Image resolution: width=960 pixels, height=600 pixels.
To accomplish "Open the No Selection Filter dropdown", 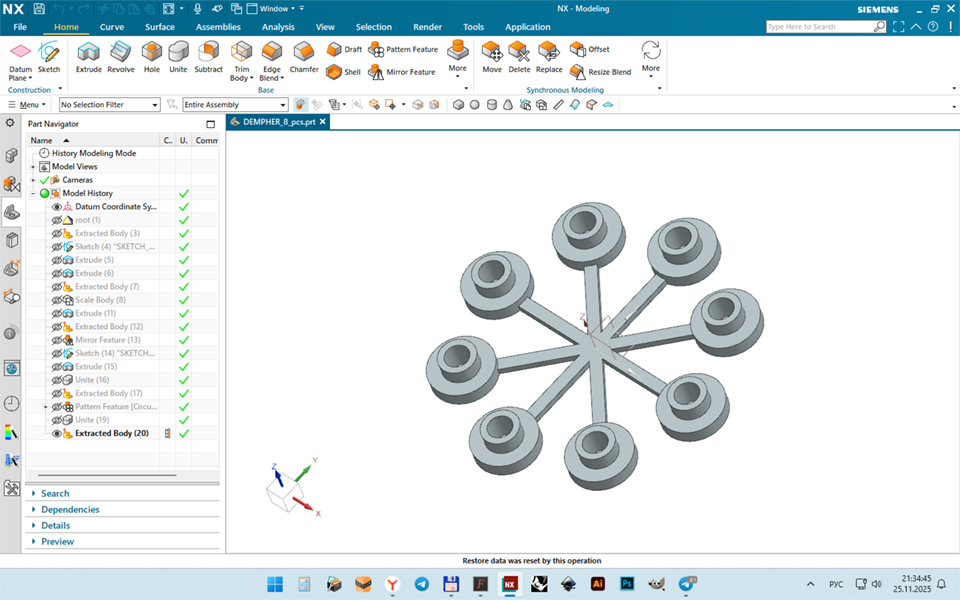I will point(110,105).
